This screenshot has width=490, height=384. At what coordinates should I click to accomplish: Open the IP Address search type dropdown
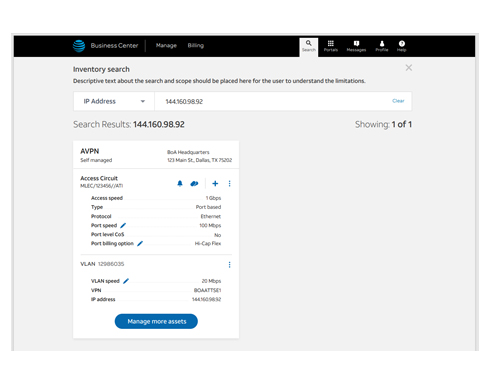pos(114,101)
